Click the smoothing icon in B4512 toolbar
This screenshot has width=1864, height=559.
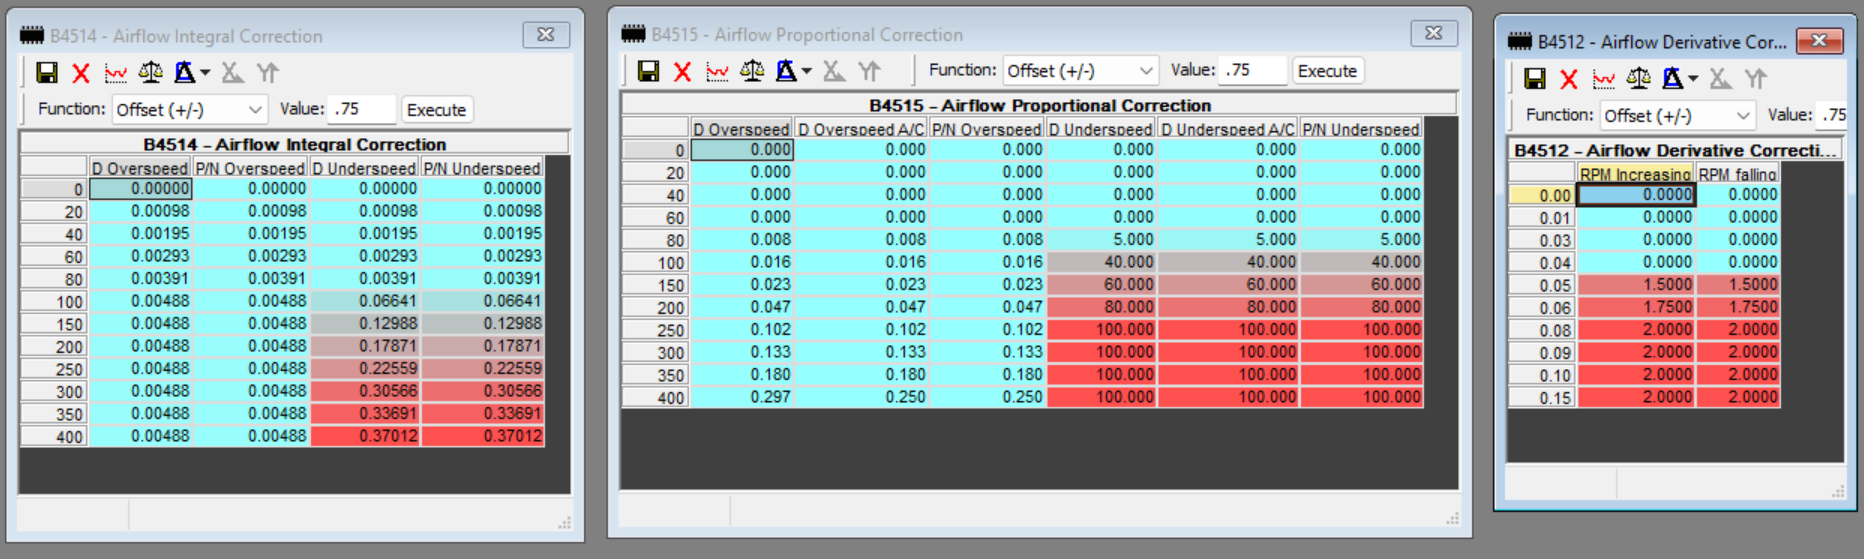click(x=1720, y=79)
